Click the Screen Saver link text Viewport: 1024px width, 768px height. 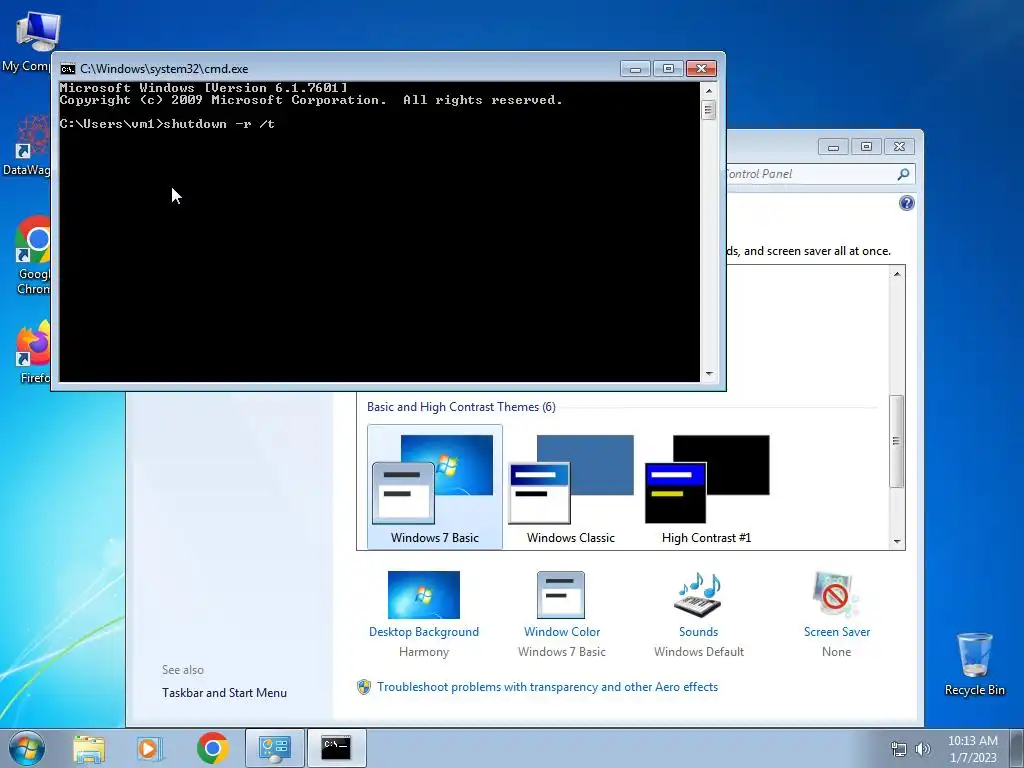click(x=837, y=632)
